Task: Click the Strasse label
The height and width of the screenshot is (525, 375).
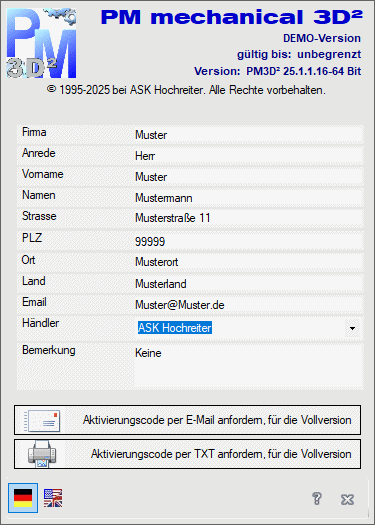Action: [x=39, y=216]
